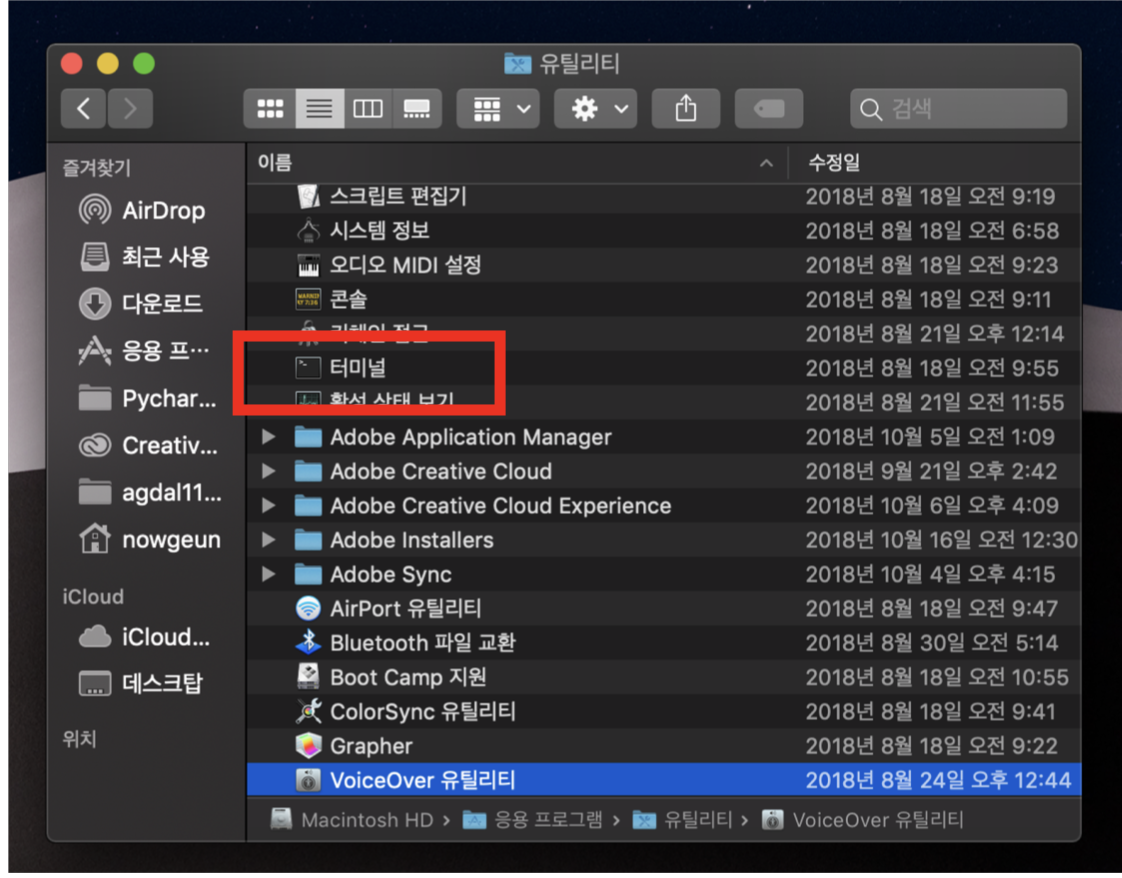Expand Adobe Creative Cloud folder triangle
Image resolution: width=1122 pixels, height=878 pixels.
coord(268,471)
